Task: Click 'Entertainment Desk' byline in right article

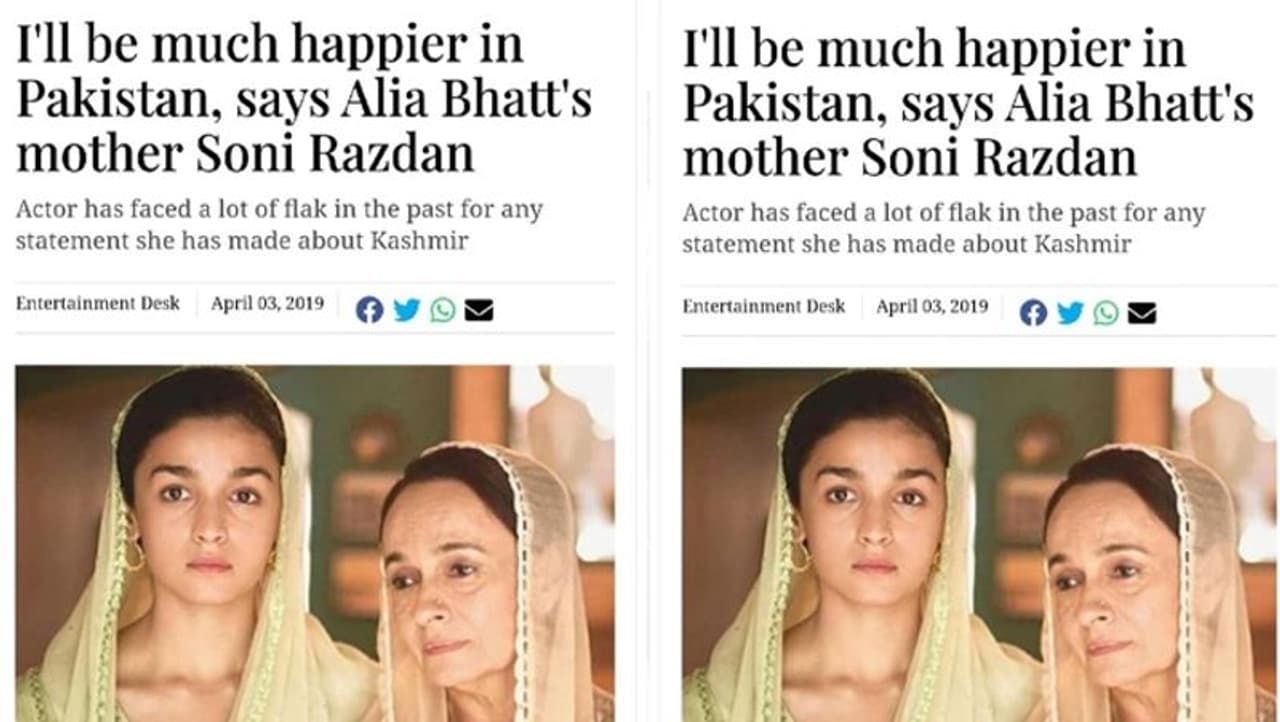Action: point(764,306)
